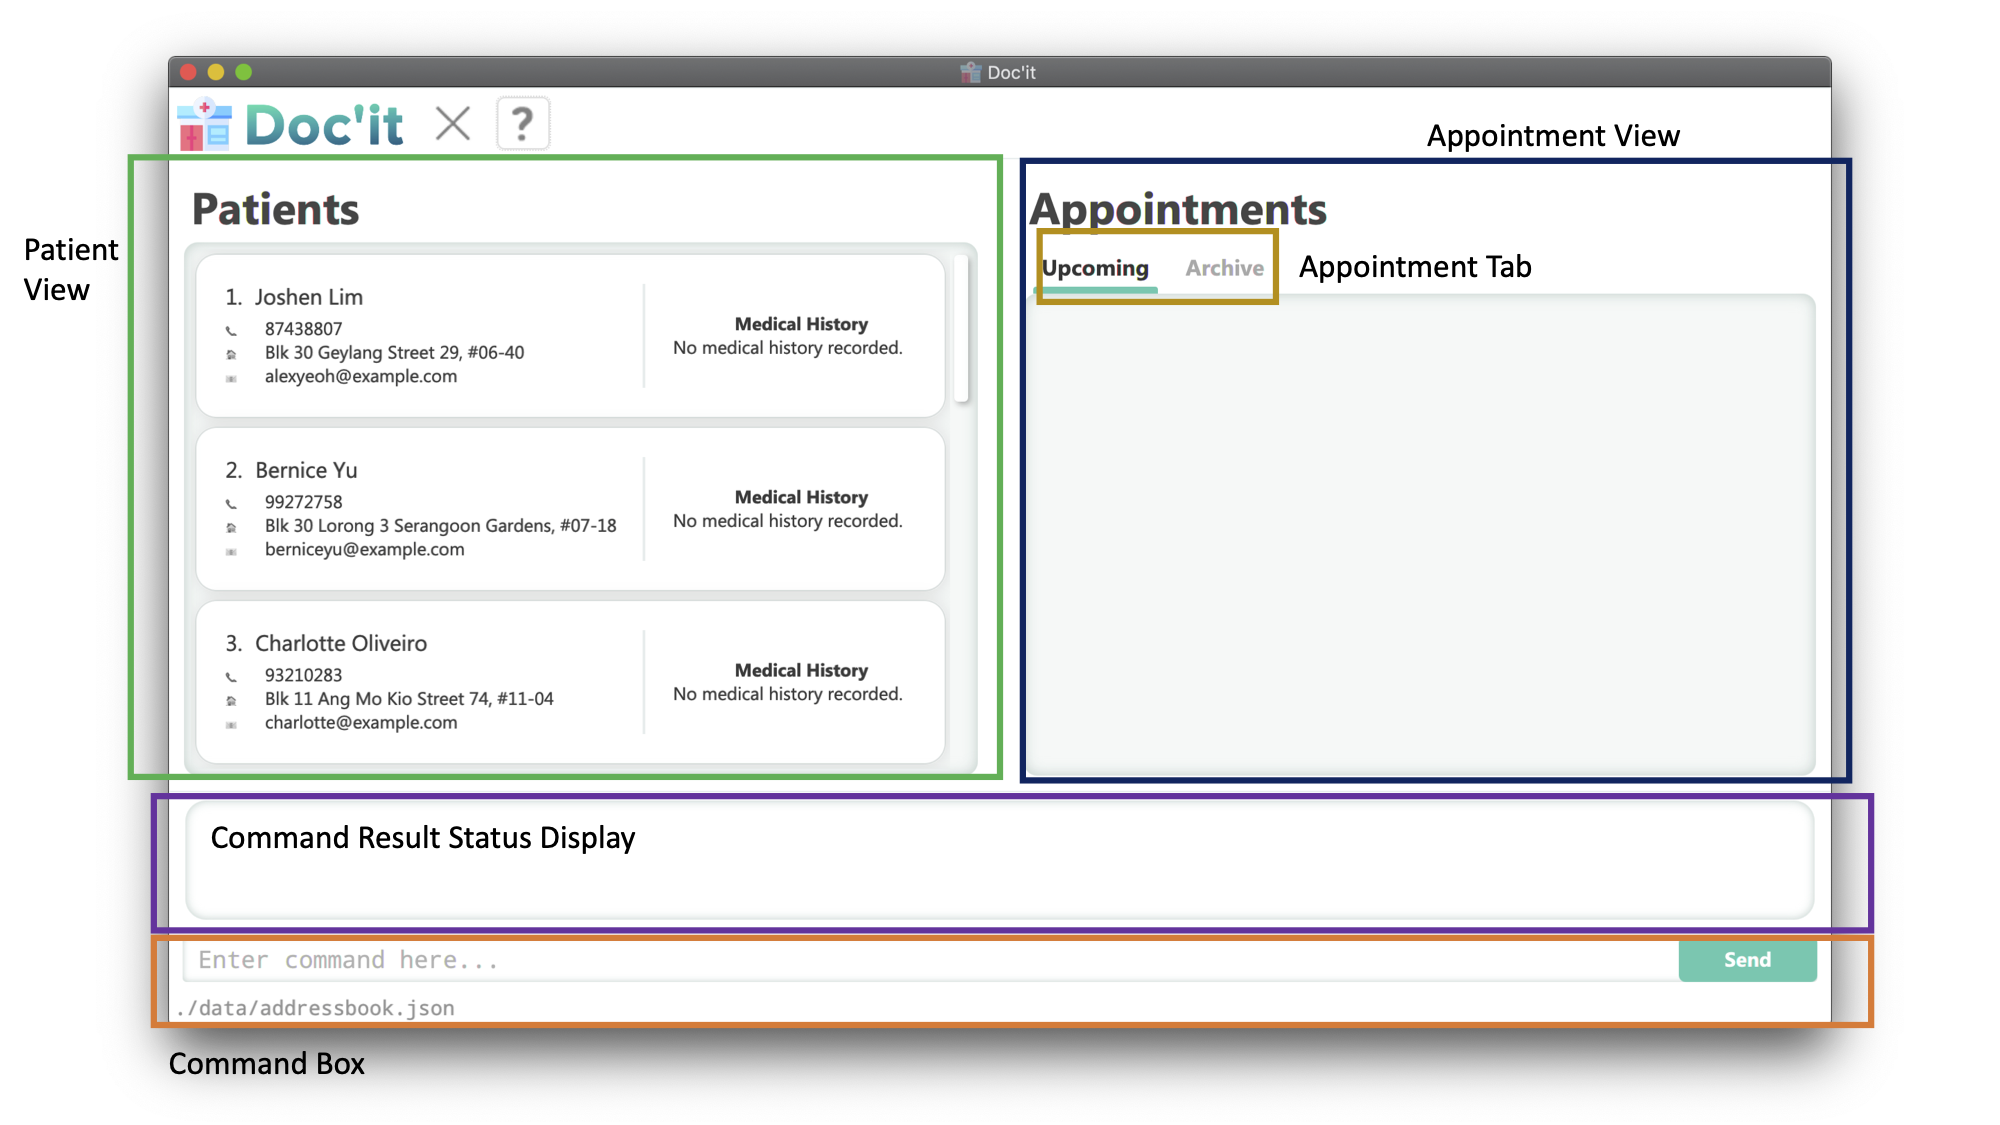Switch to the Upcoming appointments tab

(1095, 268)
